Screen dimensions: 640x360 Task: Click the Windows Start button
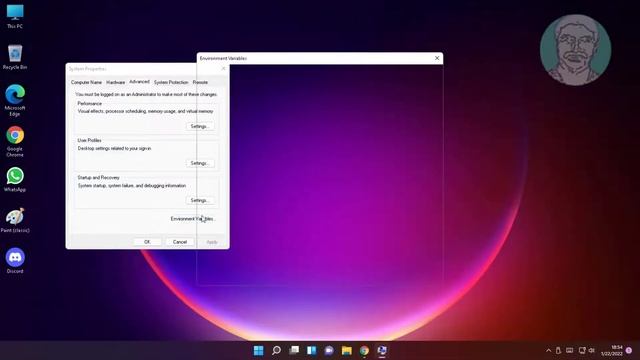click(x=258, y=351)
